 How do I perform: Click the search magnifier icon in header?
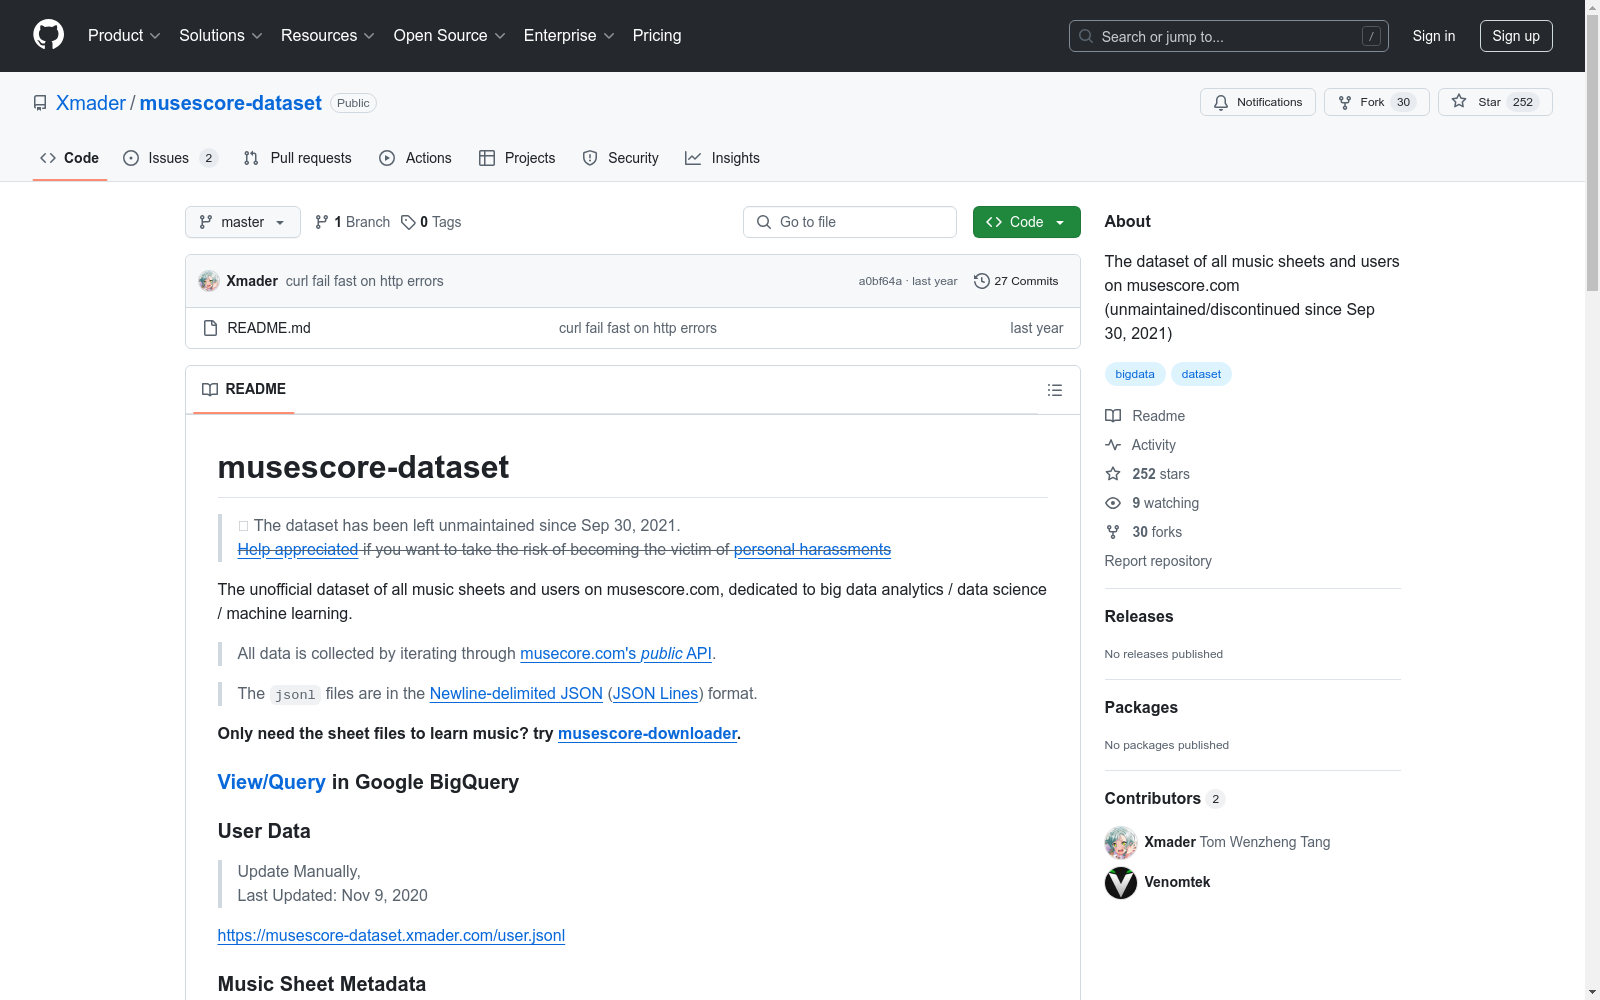pos(1086,36)
